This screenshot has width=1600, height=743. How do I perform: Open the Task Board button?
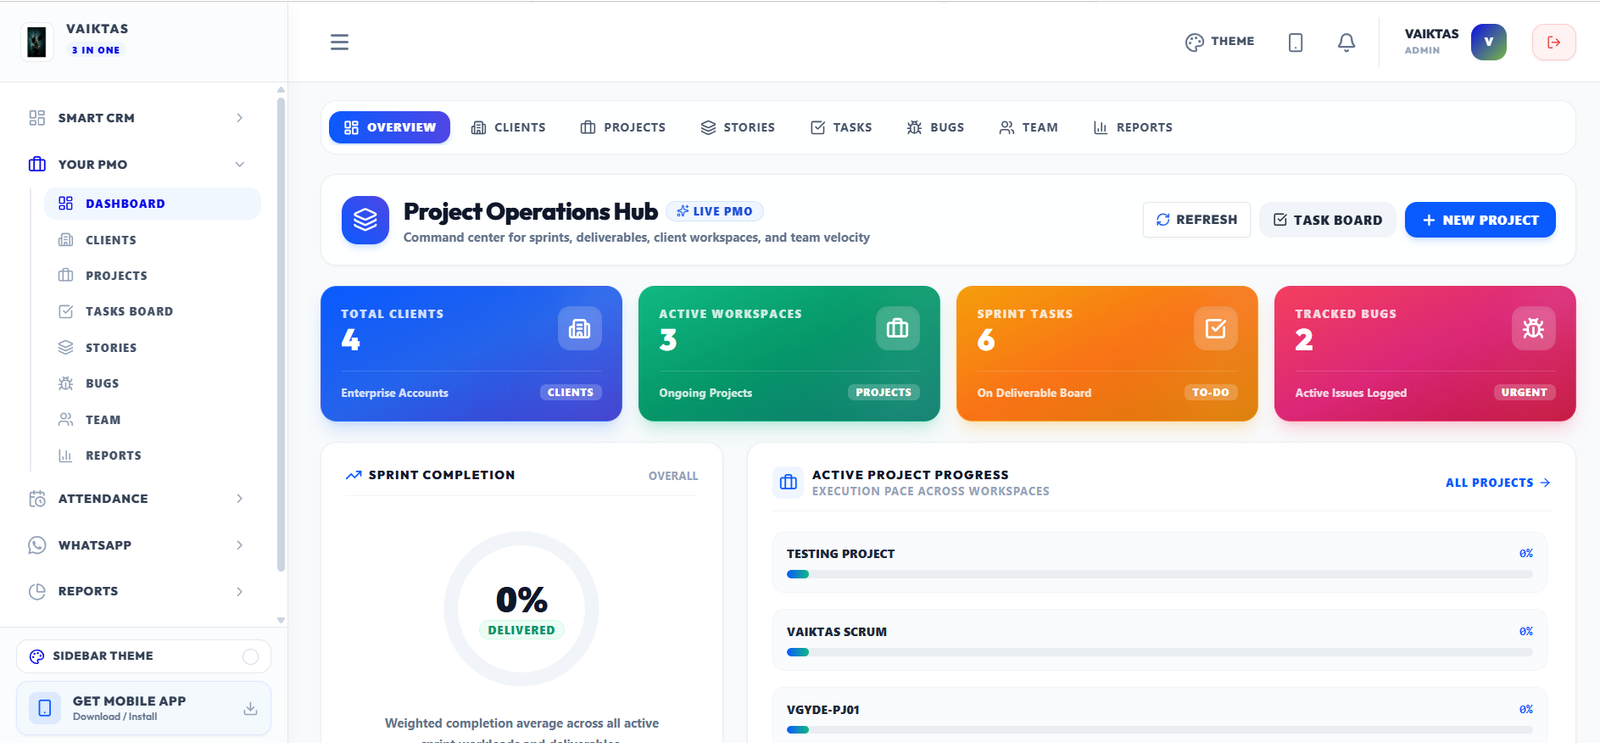click(x=1328, y=220)
